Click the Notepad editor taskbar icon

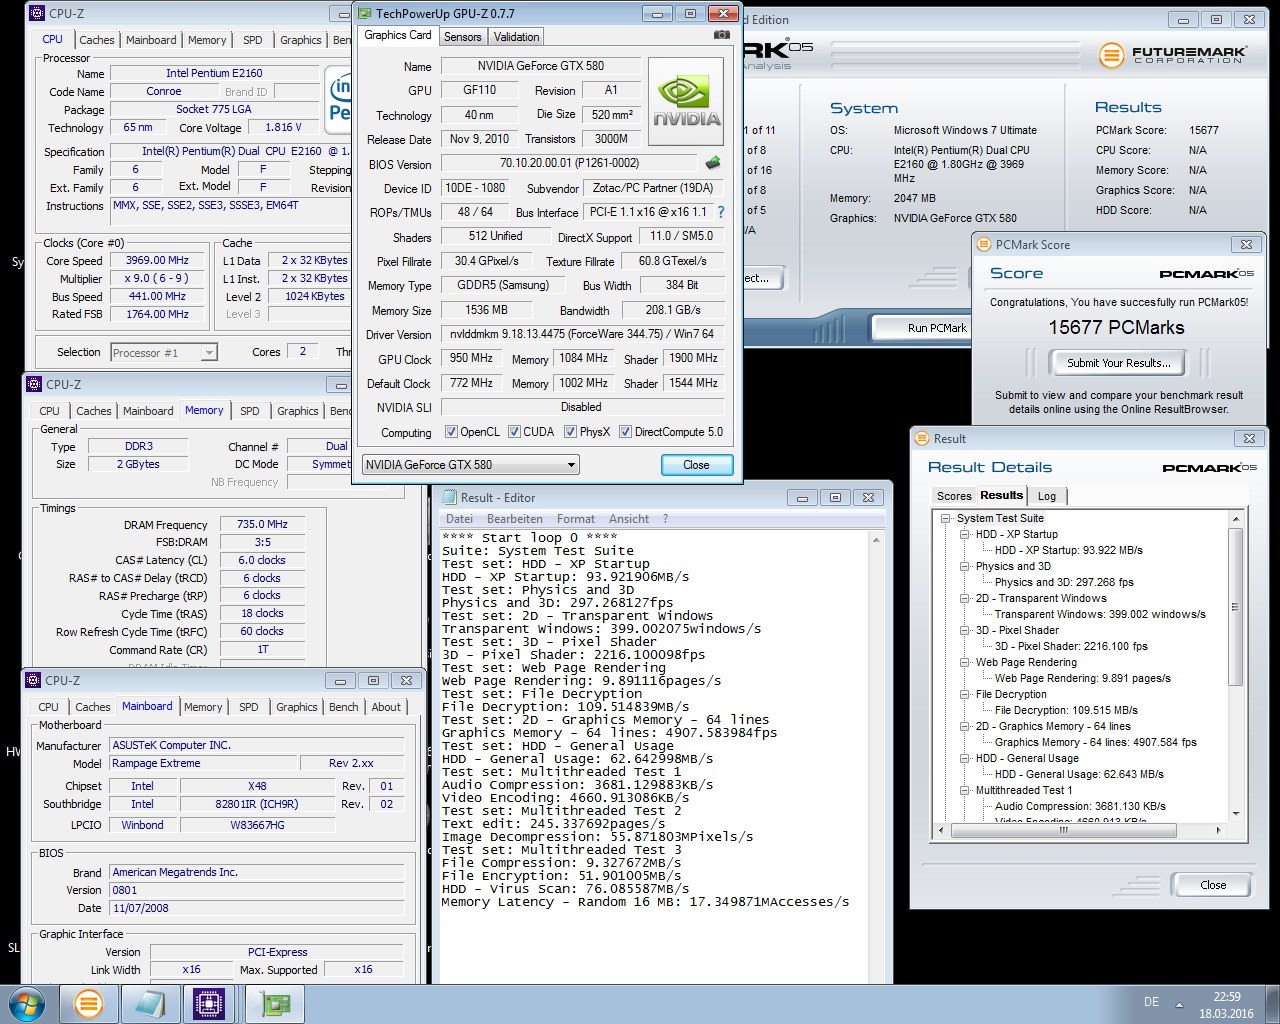pyautogui.click(x=150, y=1003)
